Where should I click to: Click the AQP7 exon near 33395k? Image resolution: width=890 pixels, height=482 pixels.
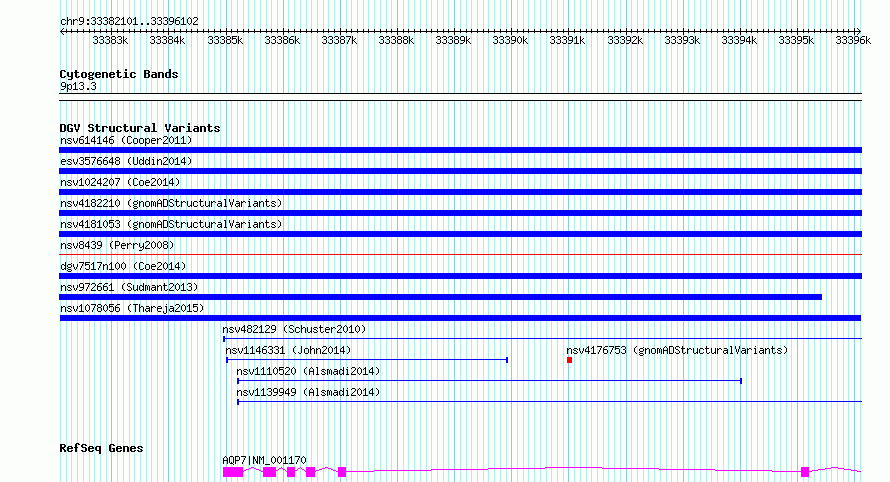(x=805, y=472)
